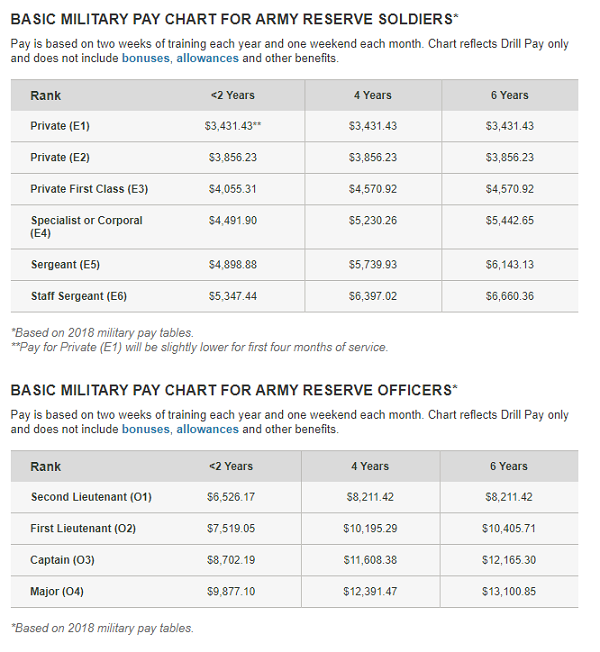This screenshot has width=600, height=652.
Task: Click Captain (O3) pay under 2 years
Action: (x=232, y=560)
